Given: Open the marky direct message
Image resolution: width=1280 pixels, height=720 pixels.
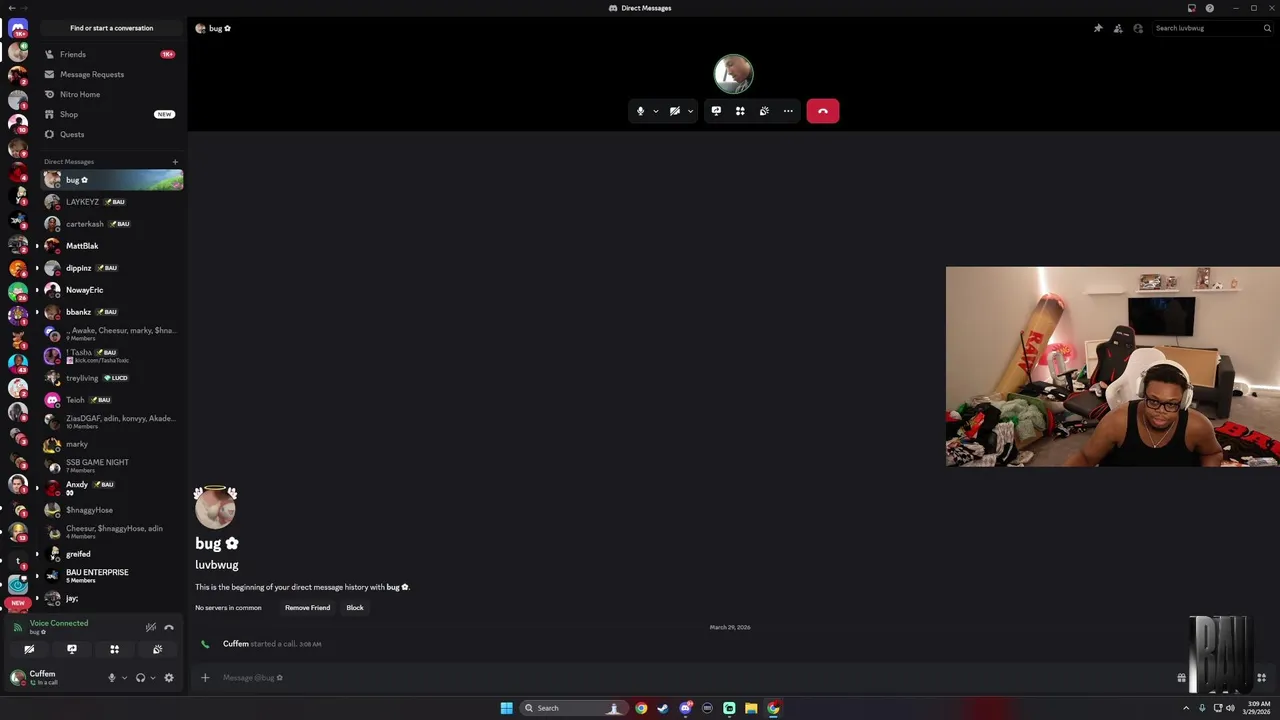Looking at the screenshot, I should coord(111,444).
